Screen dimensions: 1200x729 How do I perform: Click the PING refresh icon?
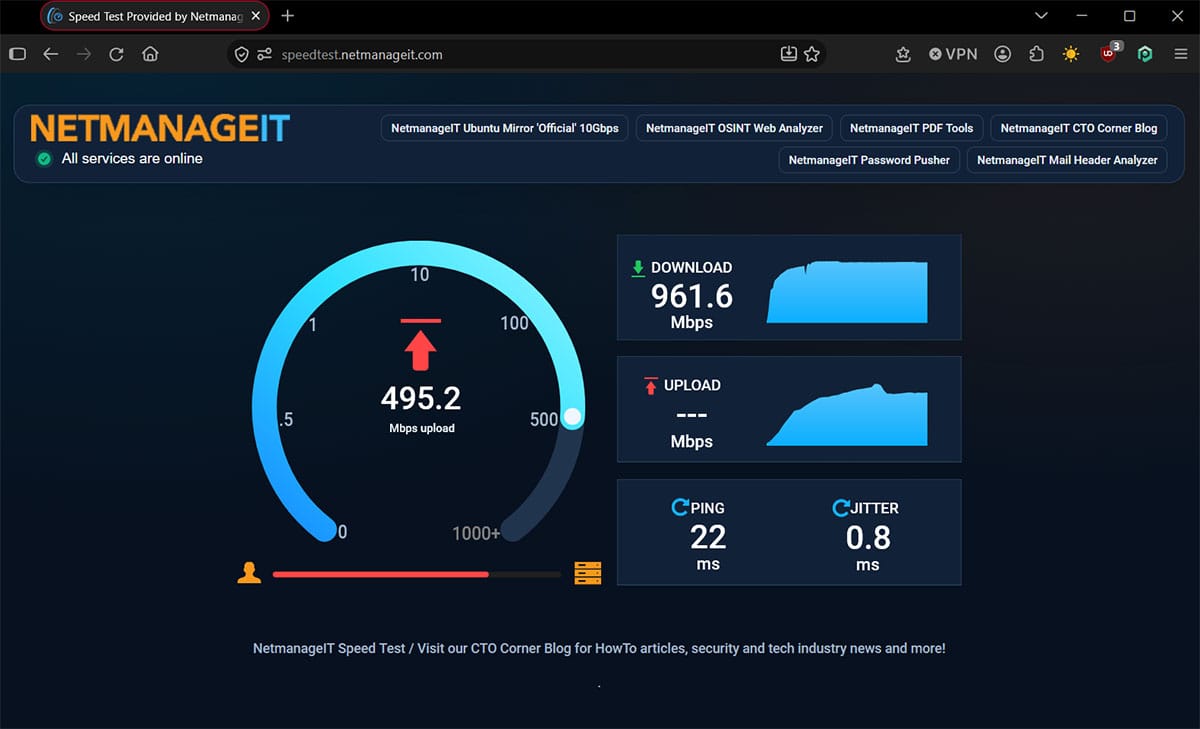click(x=680, y=508)
